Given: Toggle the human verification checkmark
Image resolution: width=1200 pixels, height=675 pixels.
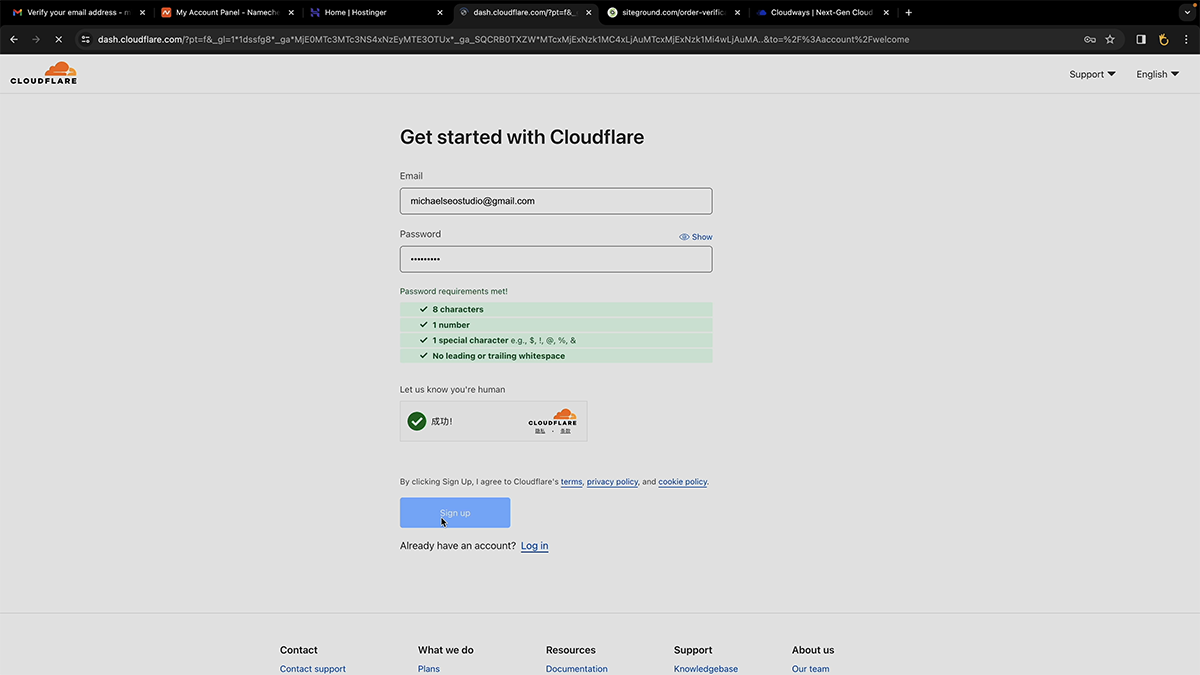Looking at the screenshot, I should pyautogui.click(x=417, y=421).
